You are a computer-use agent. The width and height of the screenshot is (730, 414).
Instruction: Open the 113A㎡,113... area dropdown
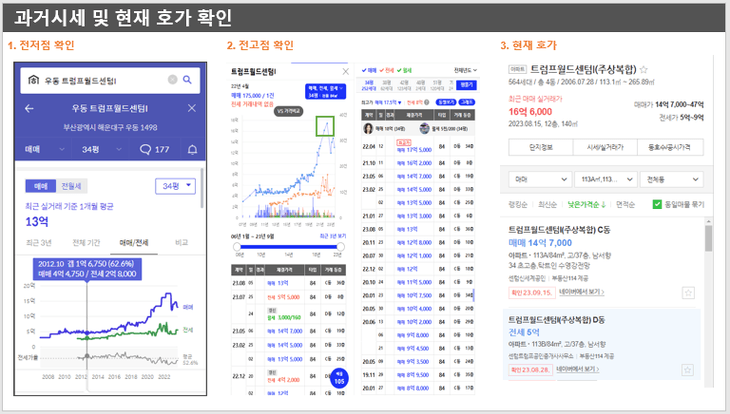606,179
